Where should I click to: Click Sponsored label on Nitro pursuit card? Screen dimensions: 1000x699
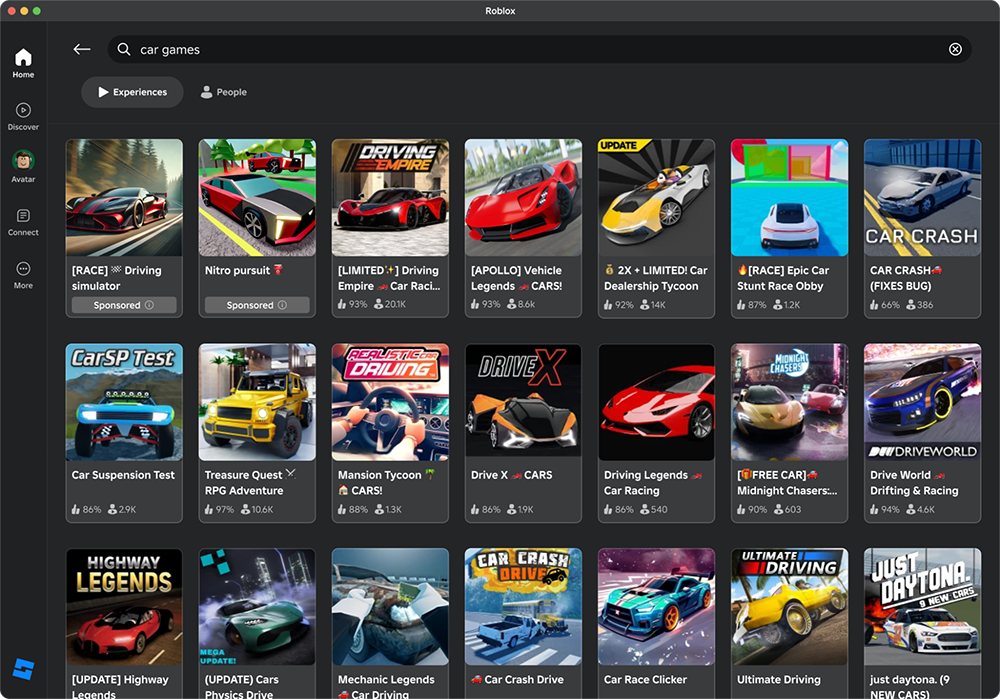point(250,305)
